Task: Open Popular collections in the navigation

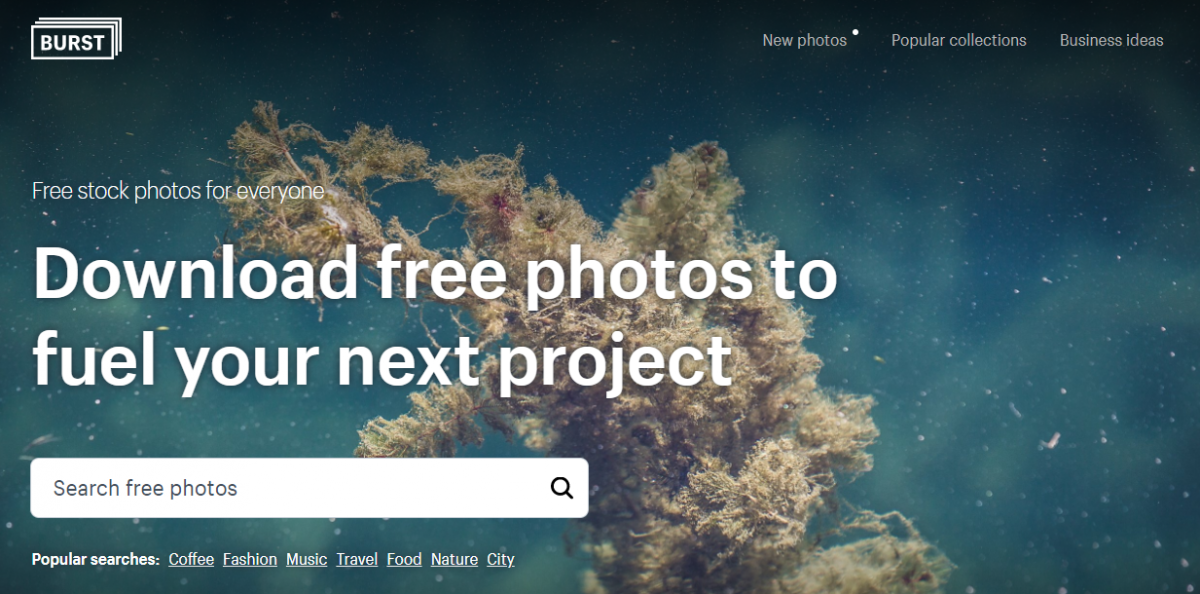Action: [x=958, y=40]
